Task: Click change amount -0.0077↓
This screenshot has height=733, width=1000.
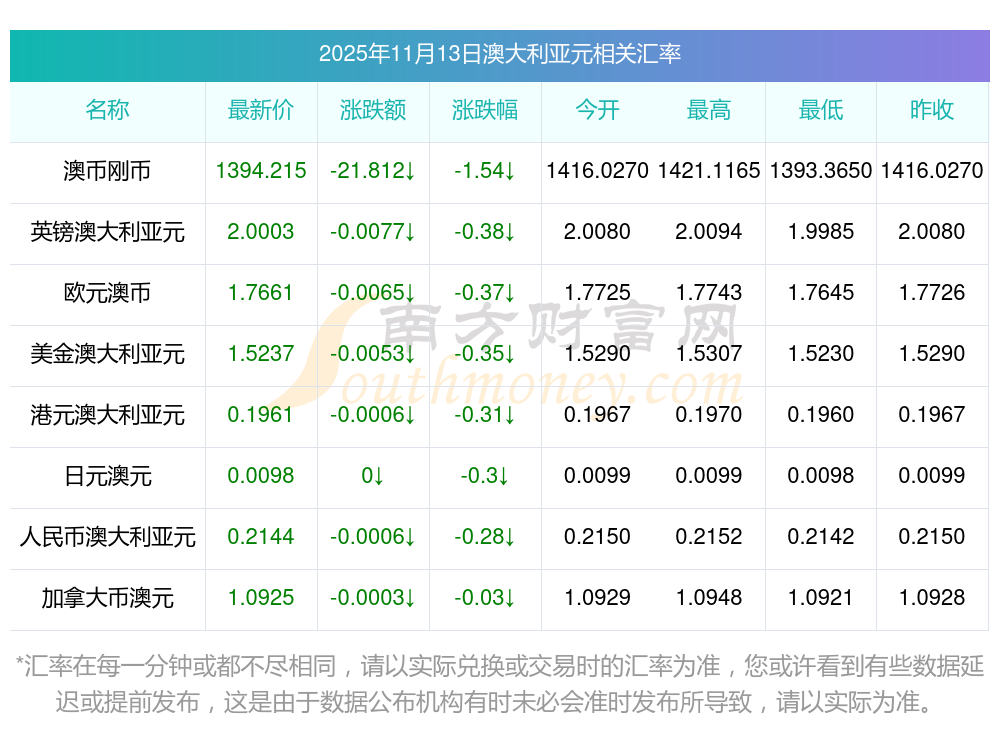Action: point(373,232)
